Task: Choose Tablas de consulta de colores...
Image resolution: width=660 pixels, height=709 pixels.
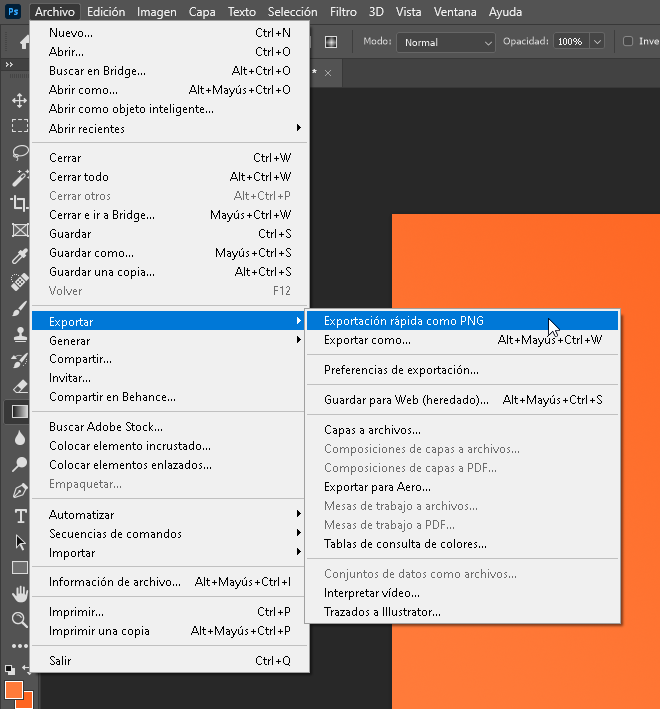Action: point(462,544)
